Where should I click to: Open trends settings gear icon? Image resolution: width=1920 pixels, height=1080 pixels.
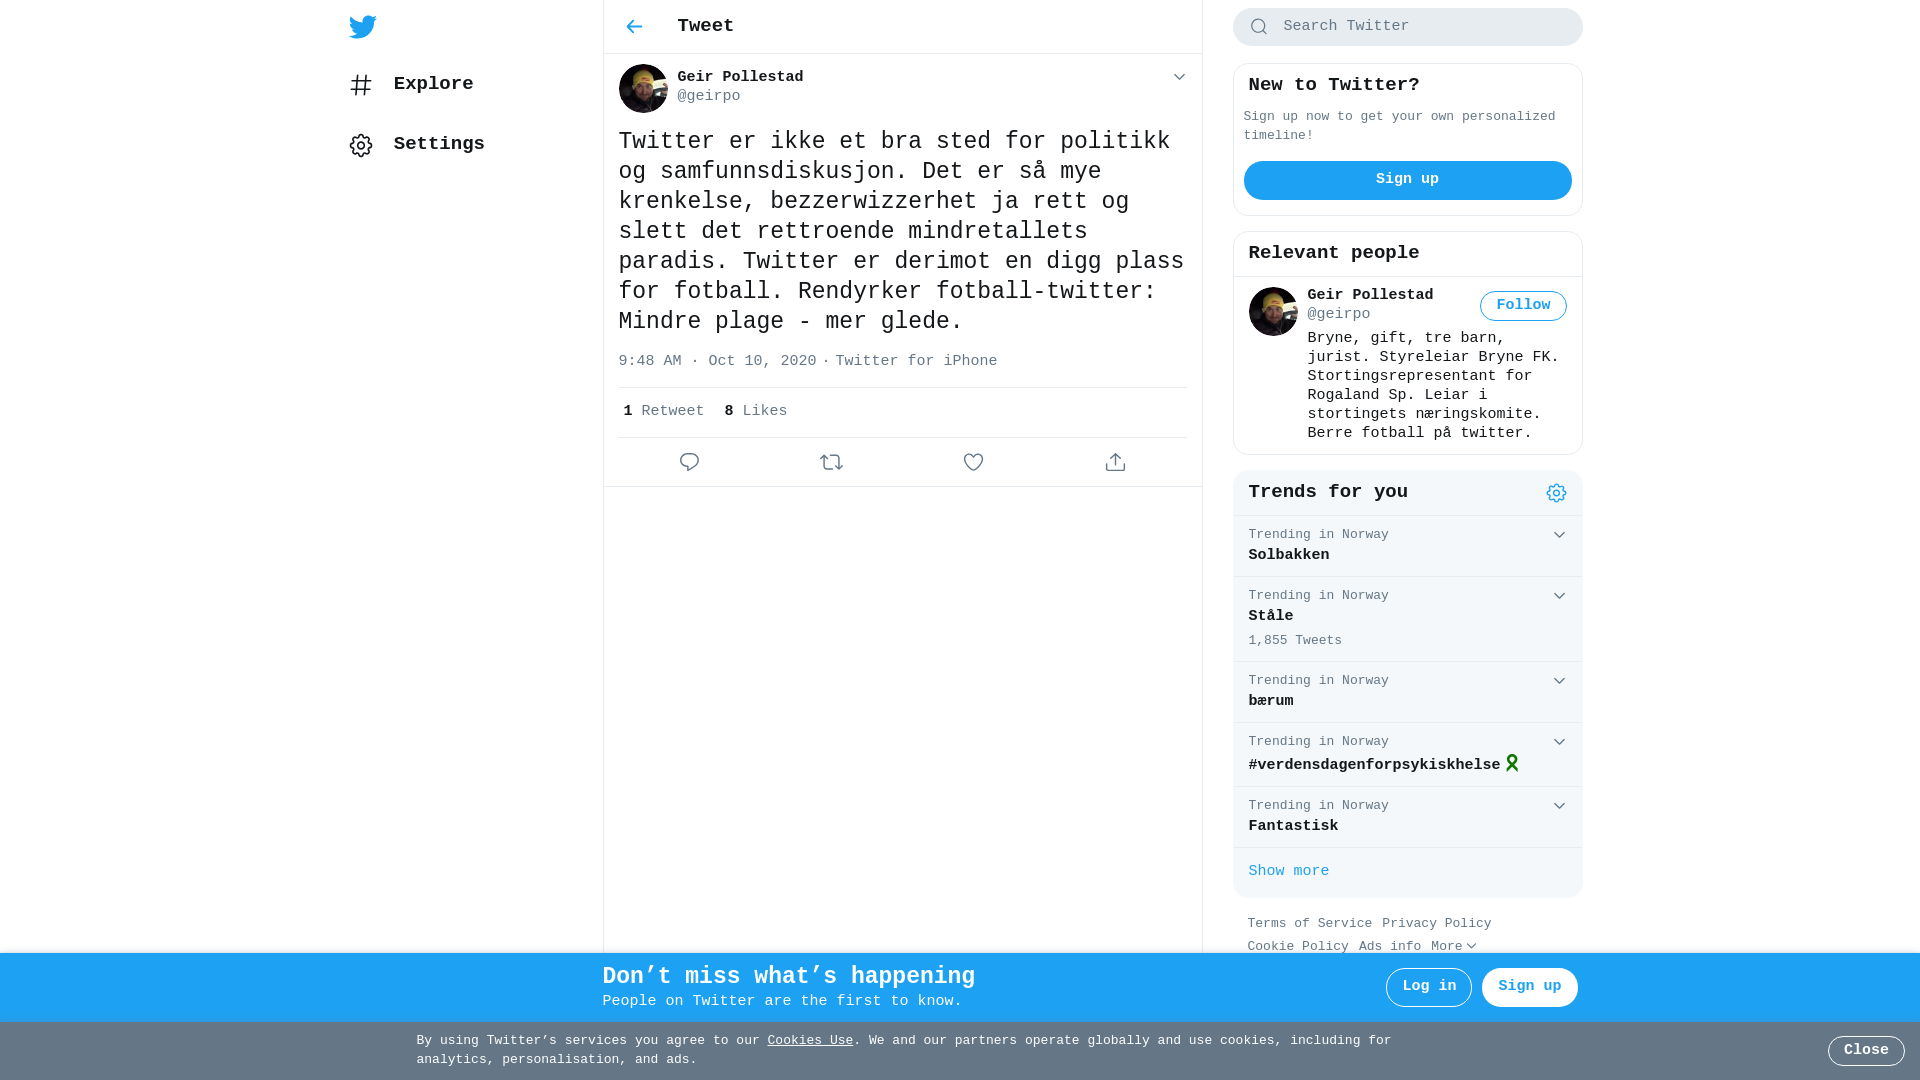click(x=1556, y=493)
